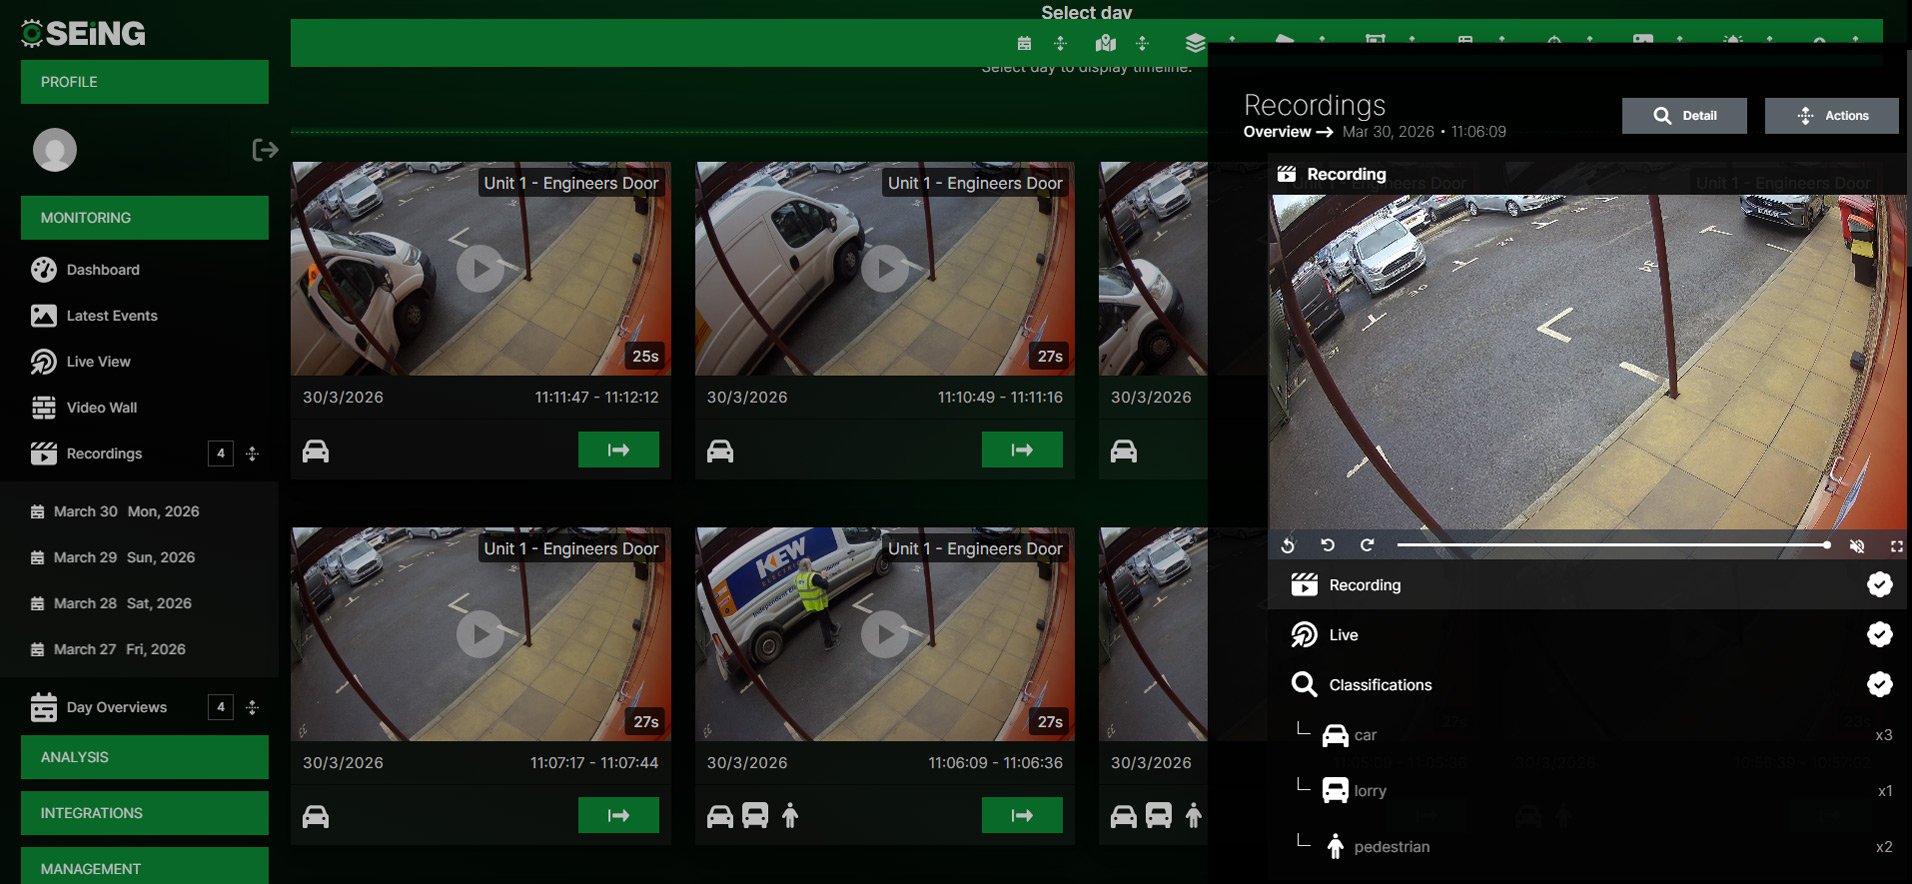Click the pedestrian icon on the 11:06:09 recording card

pos(790,816)
